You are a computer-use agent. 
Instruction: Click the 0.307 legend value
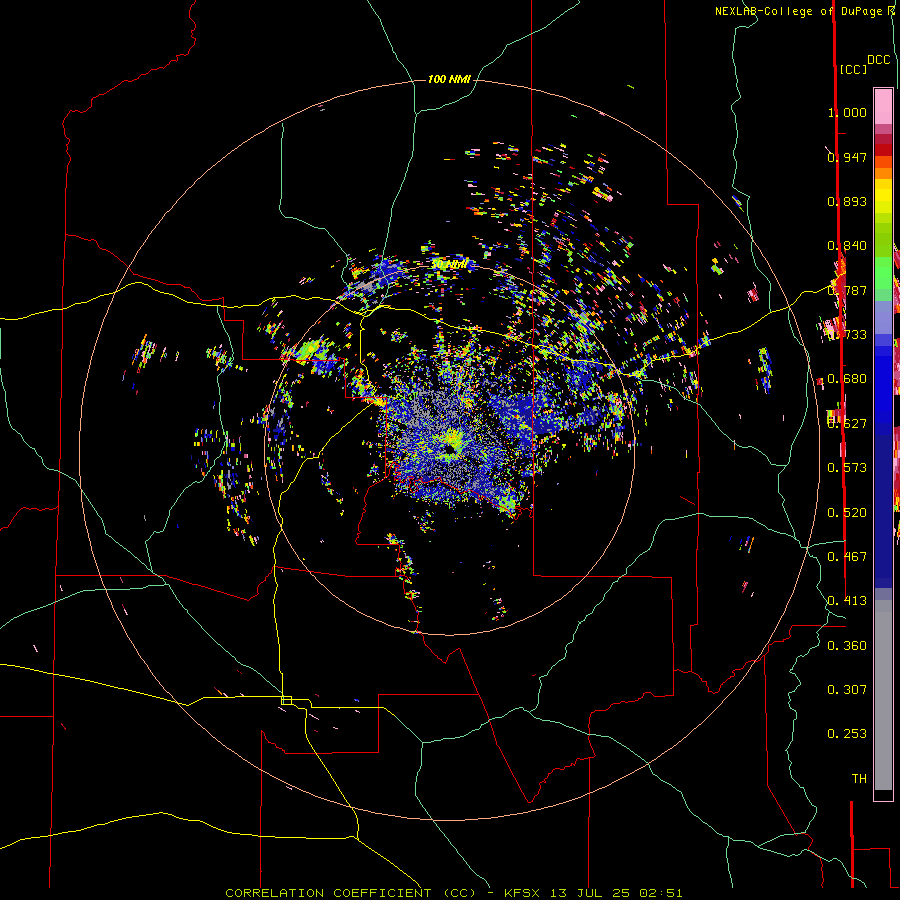pyautogui.click(x=847, y=689)
